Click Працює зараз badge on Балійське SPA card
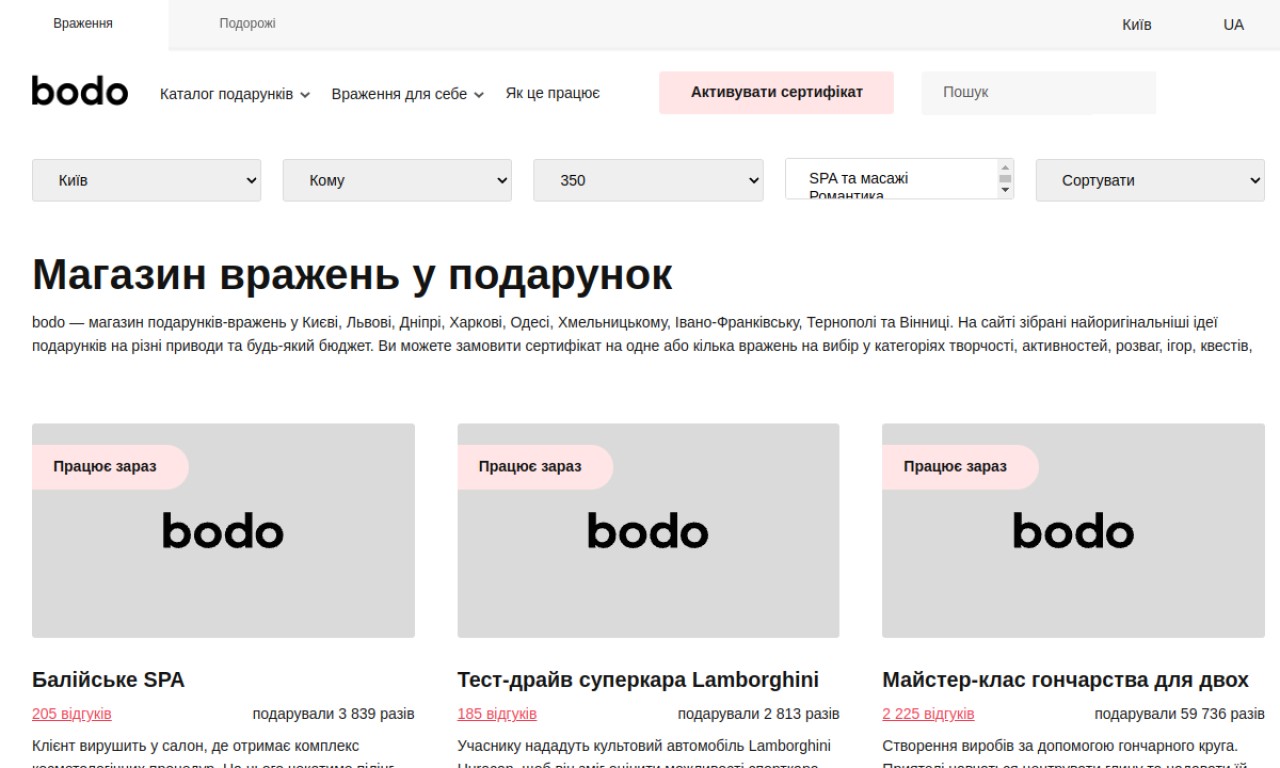 (x=110, y=467)
